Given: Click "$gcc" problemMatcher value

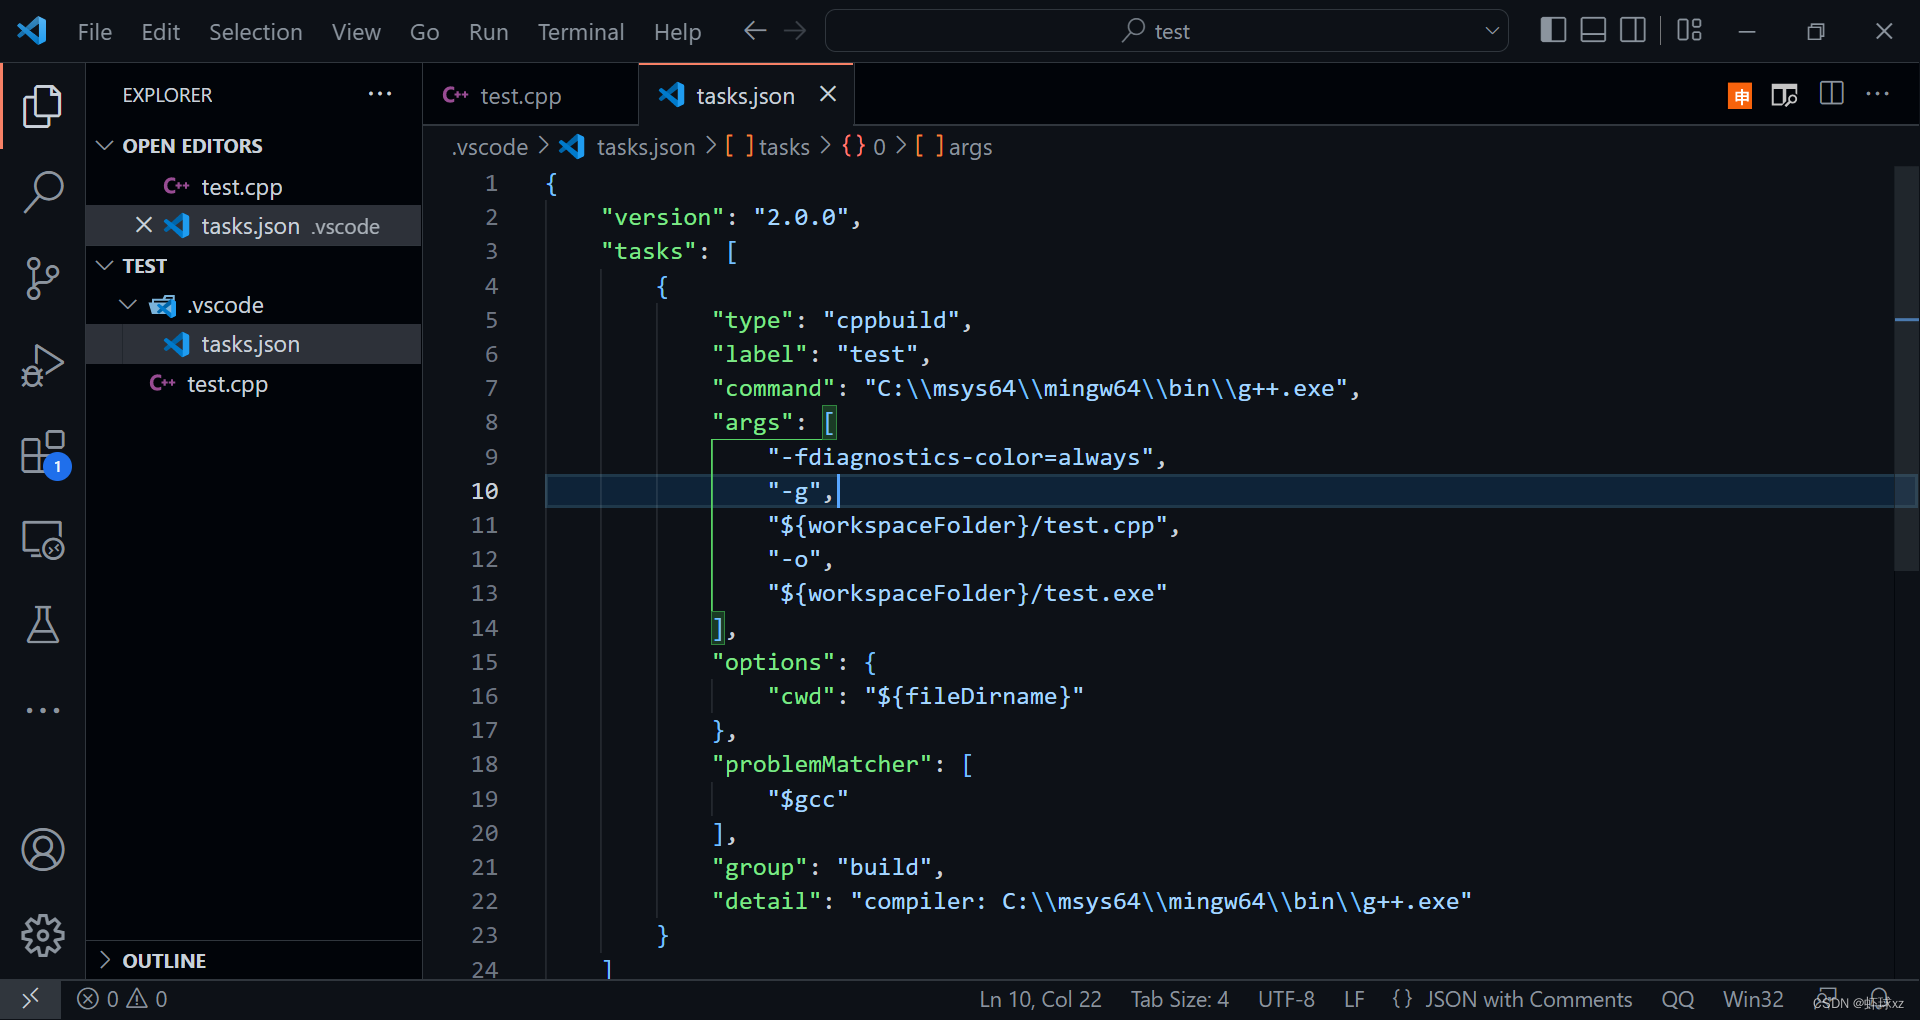Looking at the screenshot, I should click(808, 799).
